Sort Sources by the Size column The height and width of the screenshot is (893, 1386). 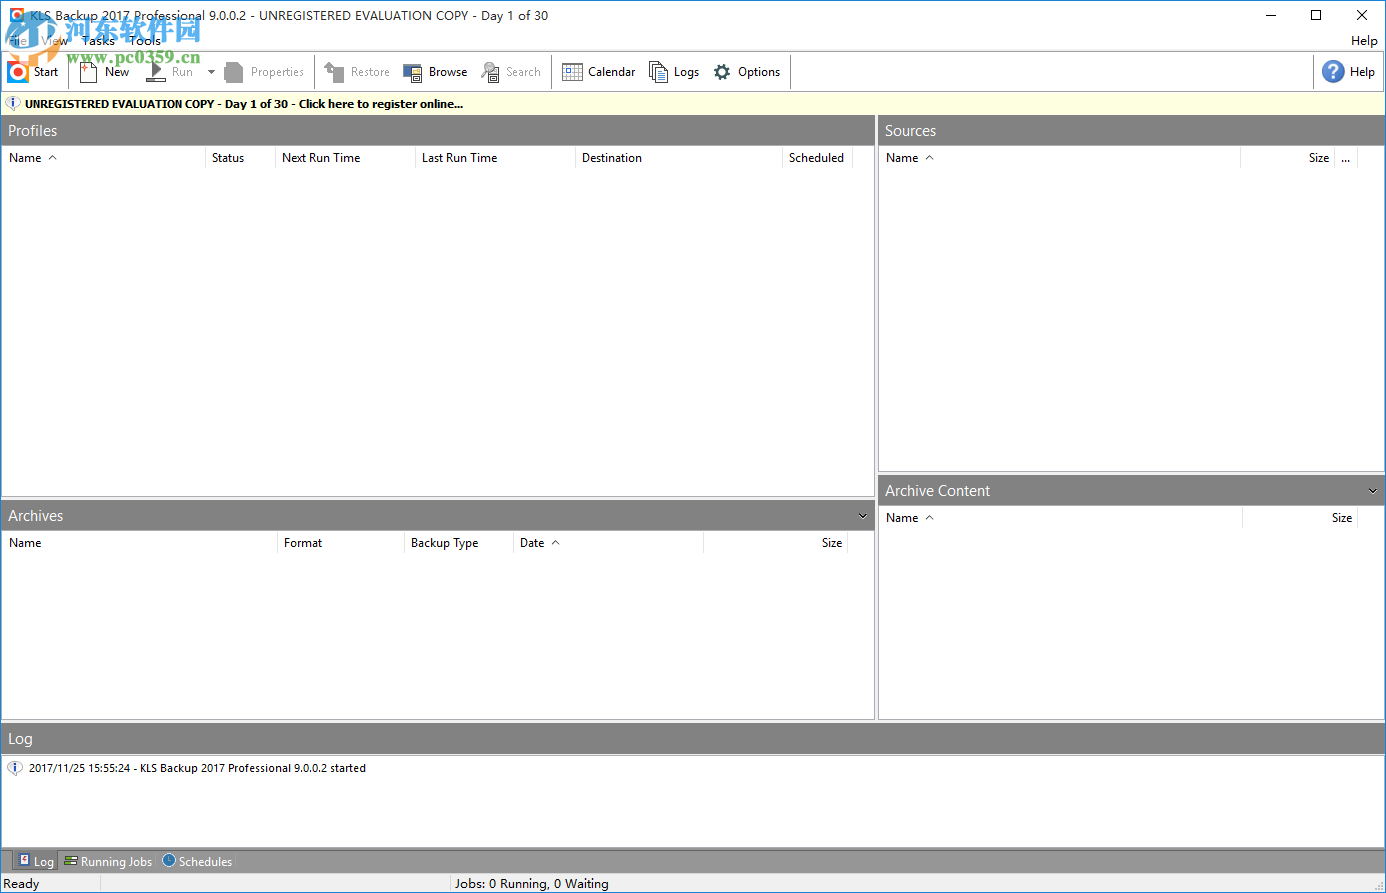pos(1288,158)
